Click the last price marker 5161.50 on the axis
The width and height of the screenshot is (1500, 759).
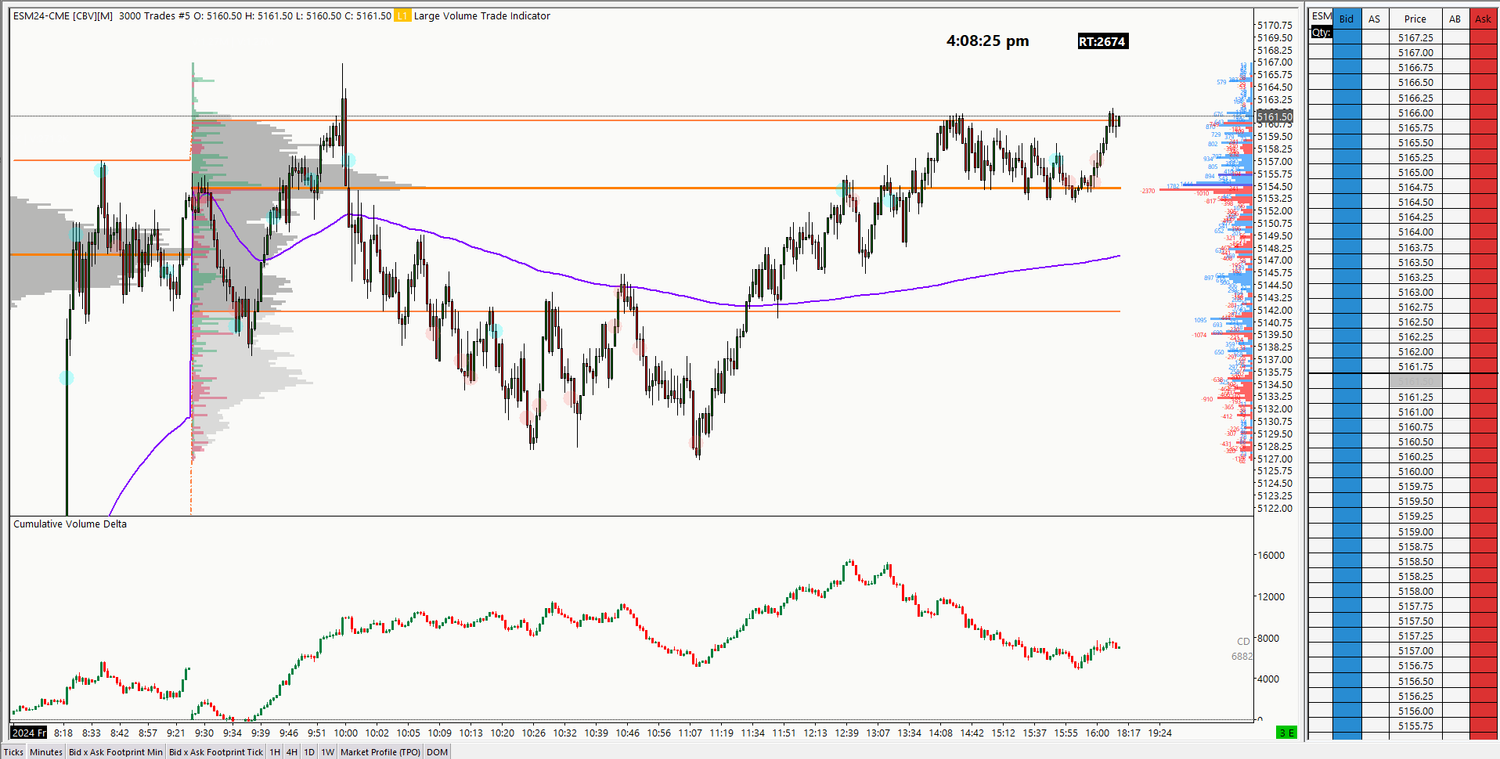tap(1273, 116)
